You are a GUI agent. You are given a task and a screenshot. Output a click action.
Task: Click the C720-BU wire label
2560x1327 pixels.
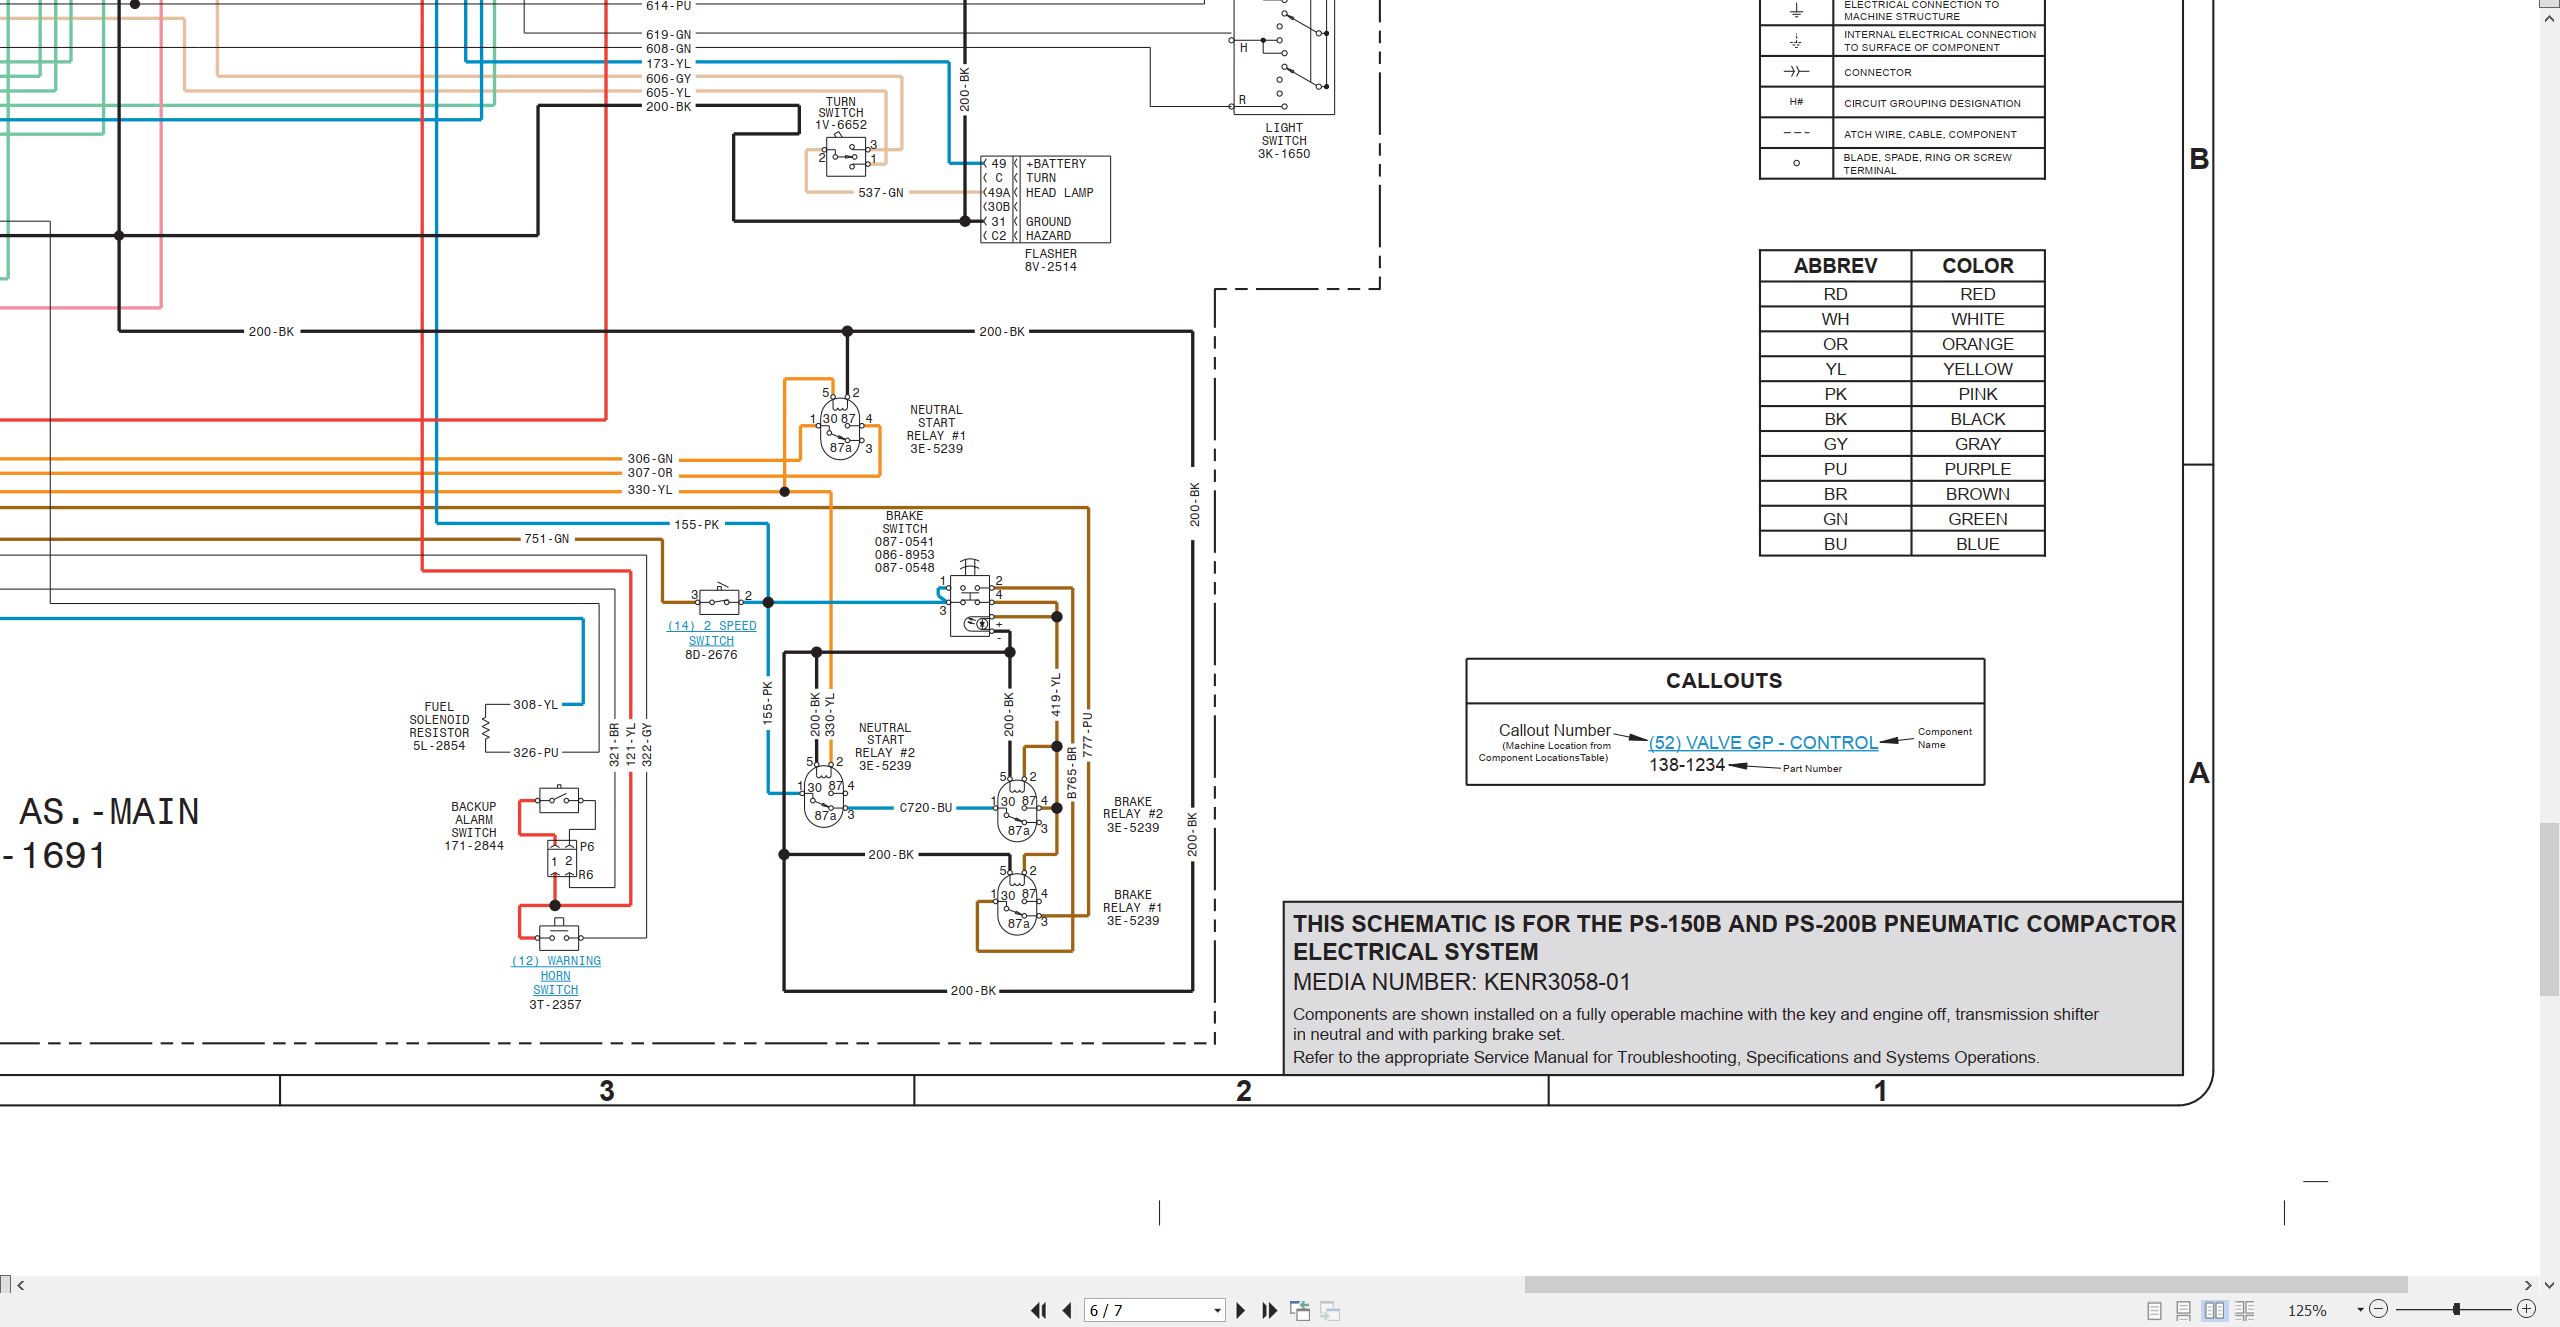[925, 807]
